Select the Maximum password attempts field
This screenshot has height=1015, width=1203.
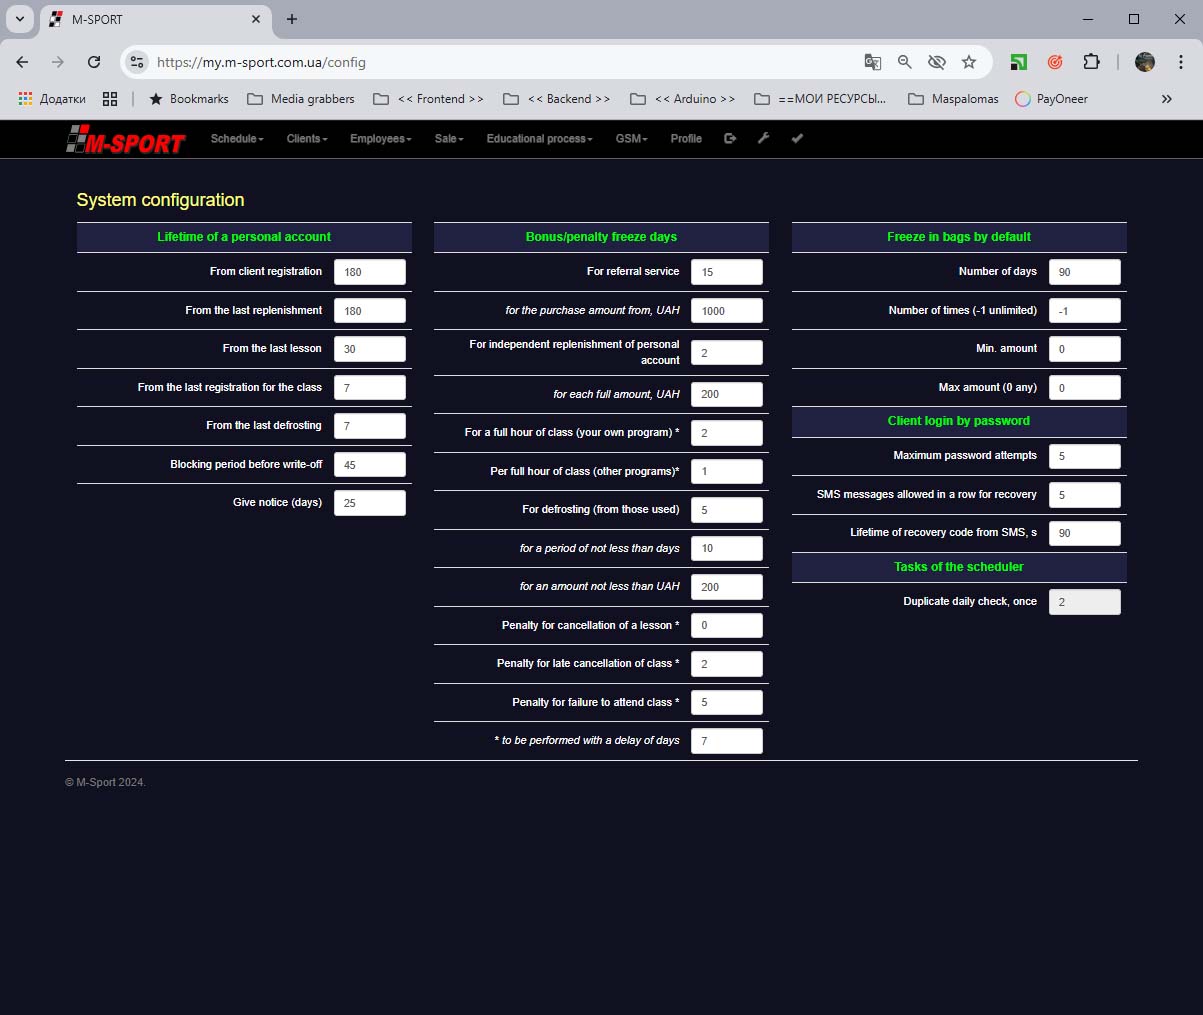[x=1084, y=456]
